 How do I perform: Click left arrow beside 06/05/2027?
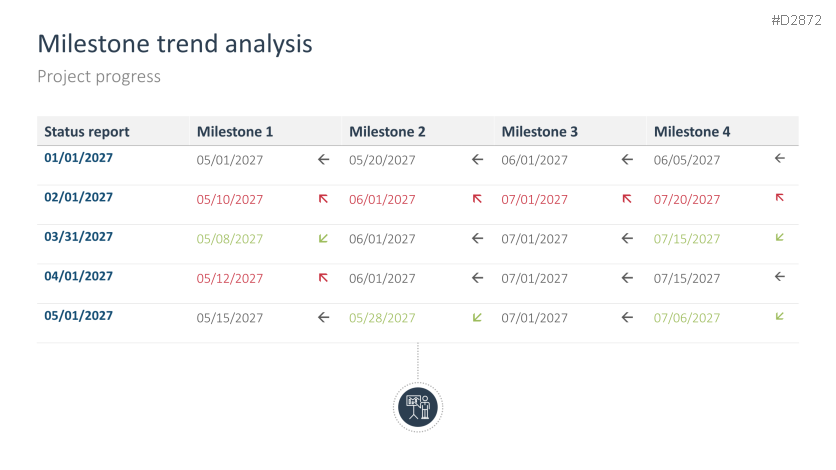pyautogui.click(x=779, y=158)
